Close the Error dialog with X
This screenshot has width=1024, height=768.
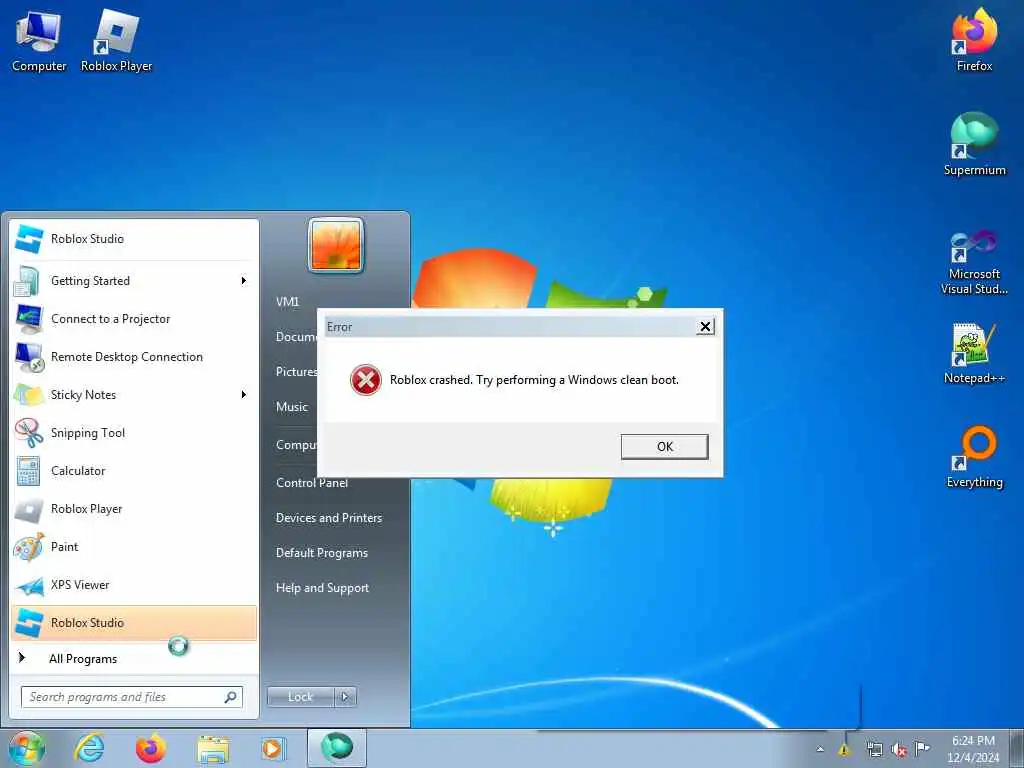point(705,327)
